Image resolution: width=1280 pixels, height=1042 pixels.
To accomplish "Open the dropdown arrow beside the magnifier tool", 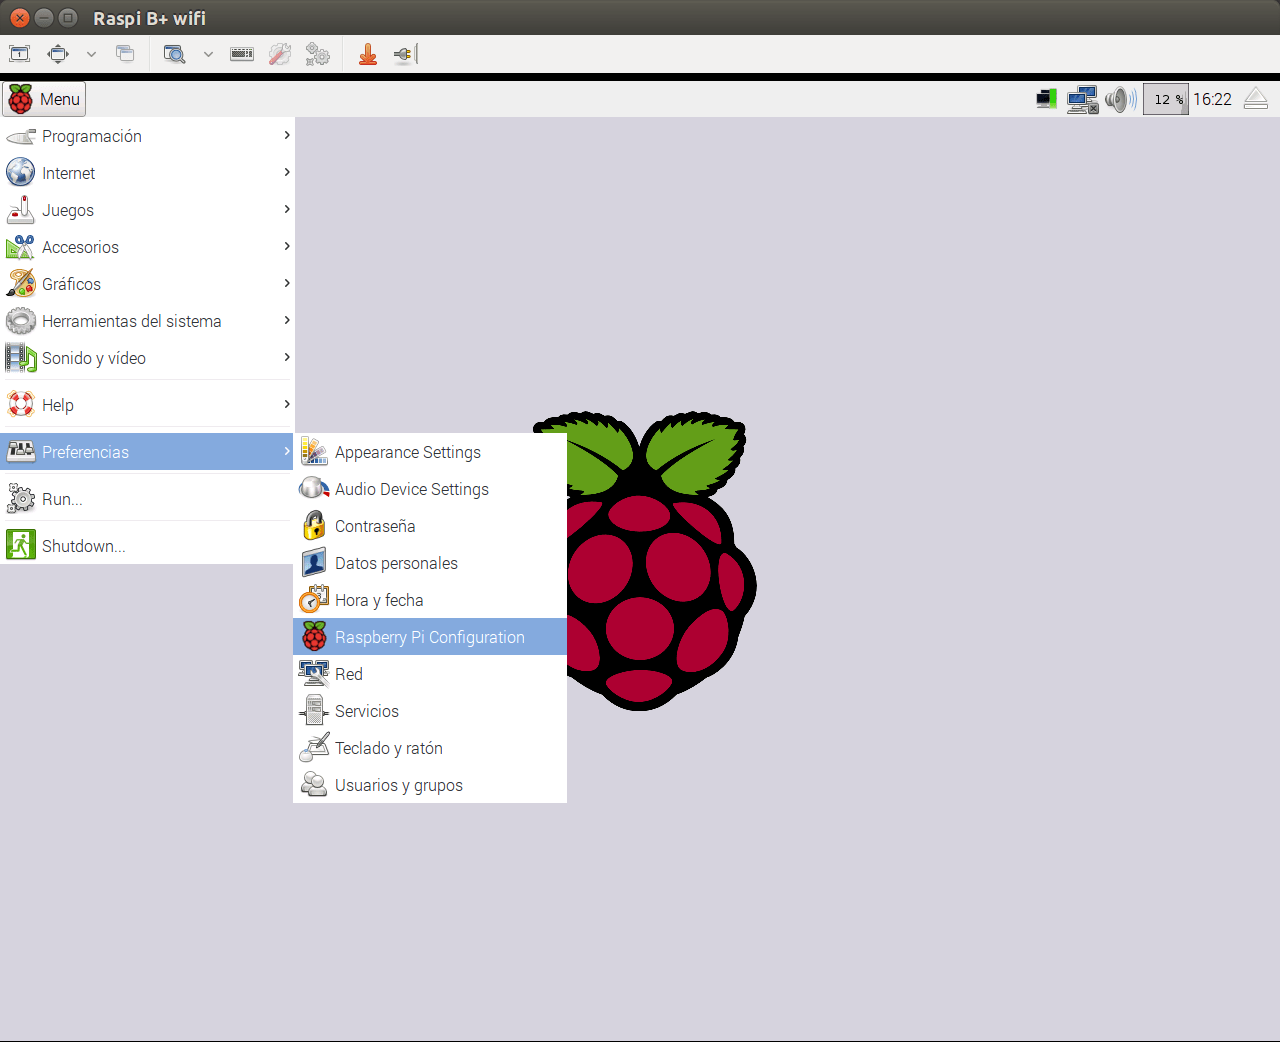I will (207, 54).
